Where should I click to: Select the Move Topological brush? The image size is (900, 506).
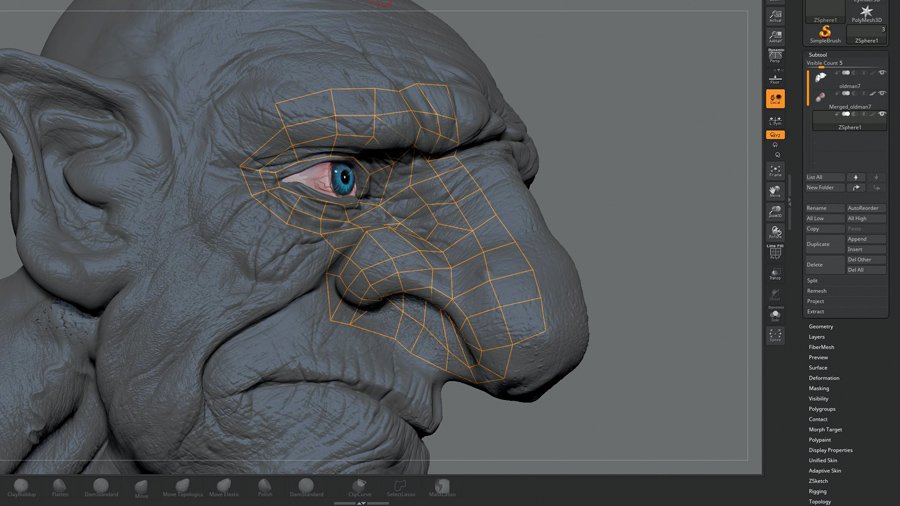pyautogui.click(x=183, y=488)
